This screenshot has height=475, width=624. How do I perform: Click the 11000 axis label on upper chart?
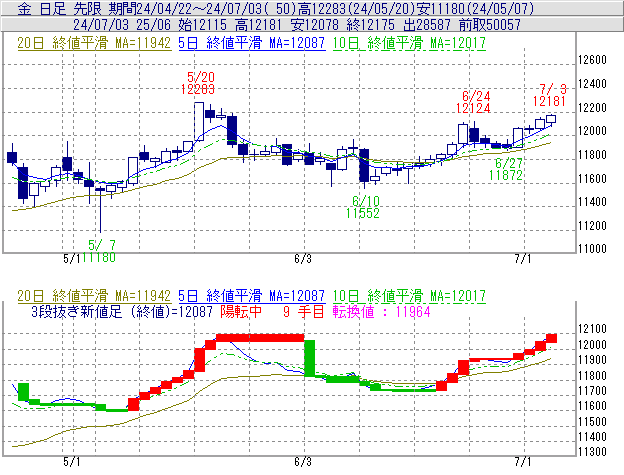coord(592,249)
